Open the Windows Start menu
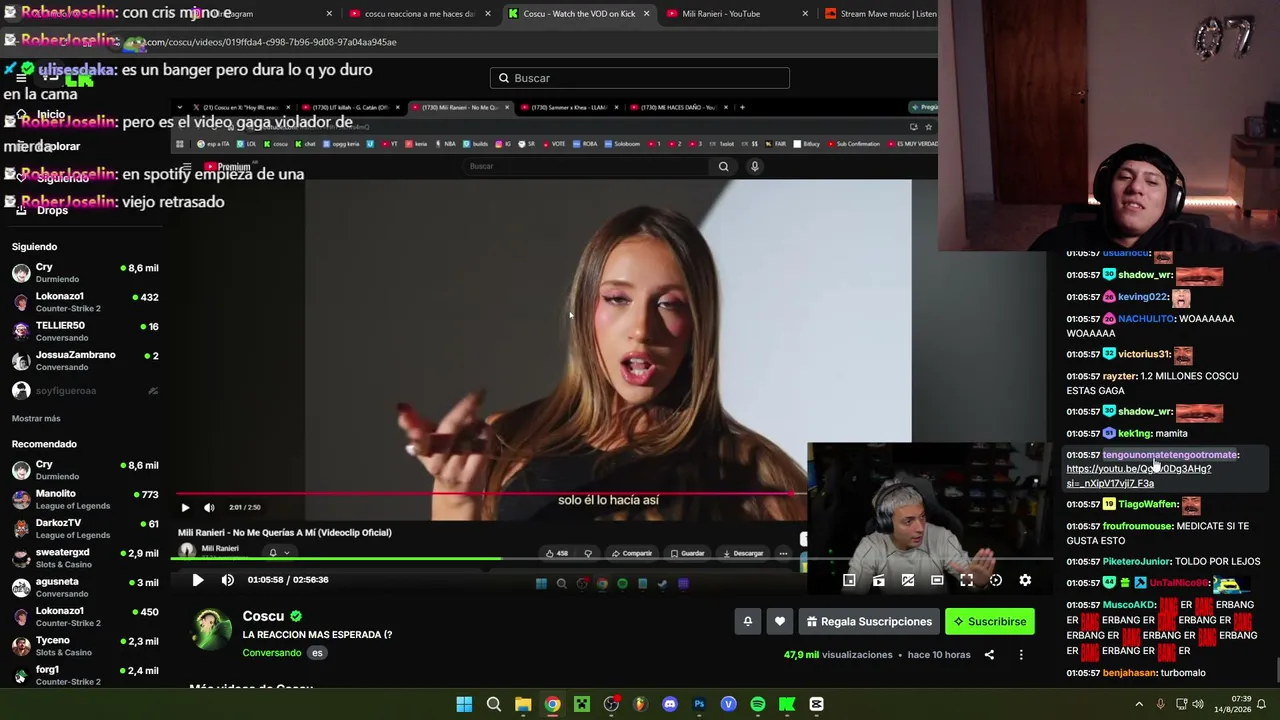The width and height of the screenshot is (1280, 720). tap(464, 705)
